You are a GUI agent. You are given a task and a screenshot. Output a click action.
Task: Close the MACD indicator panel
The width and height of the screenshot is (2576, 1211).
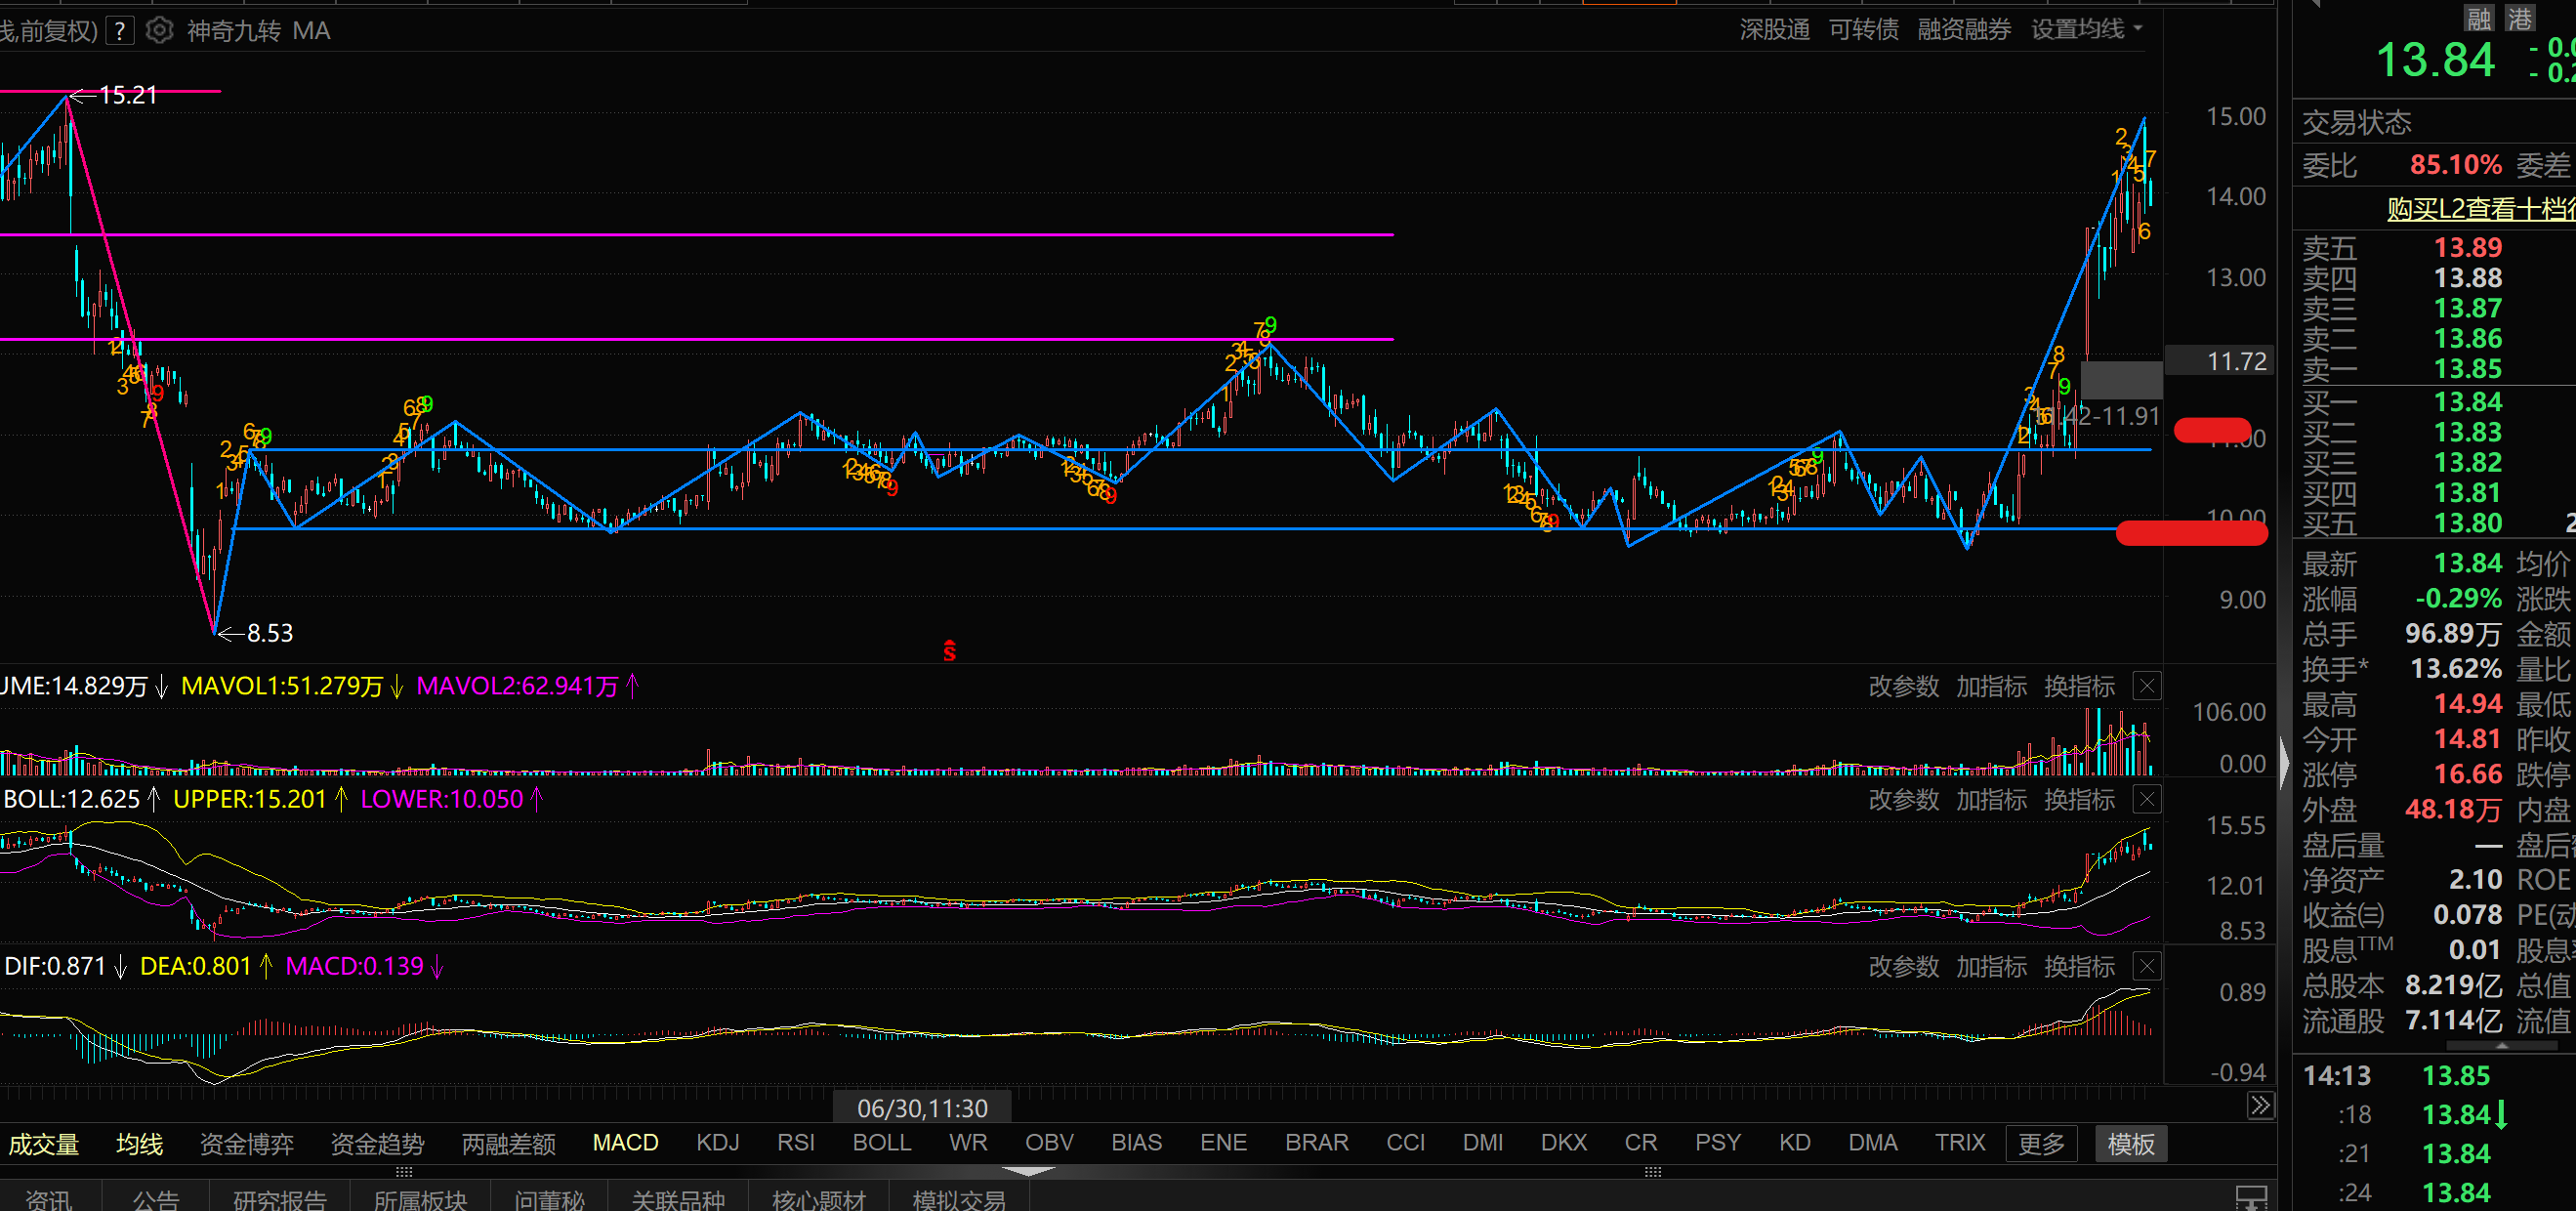[x=2147, y=966]
